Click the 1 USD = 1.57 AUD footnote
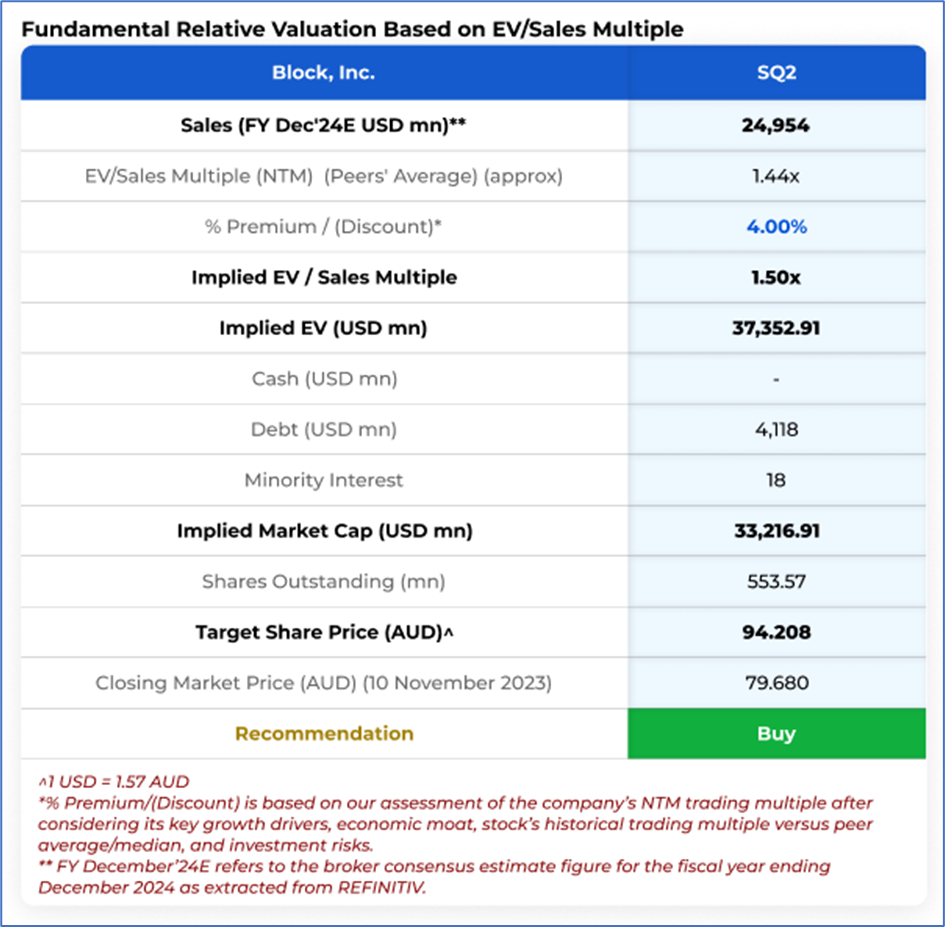Screen dimensions: 945x927 (x=113, y=781)
